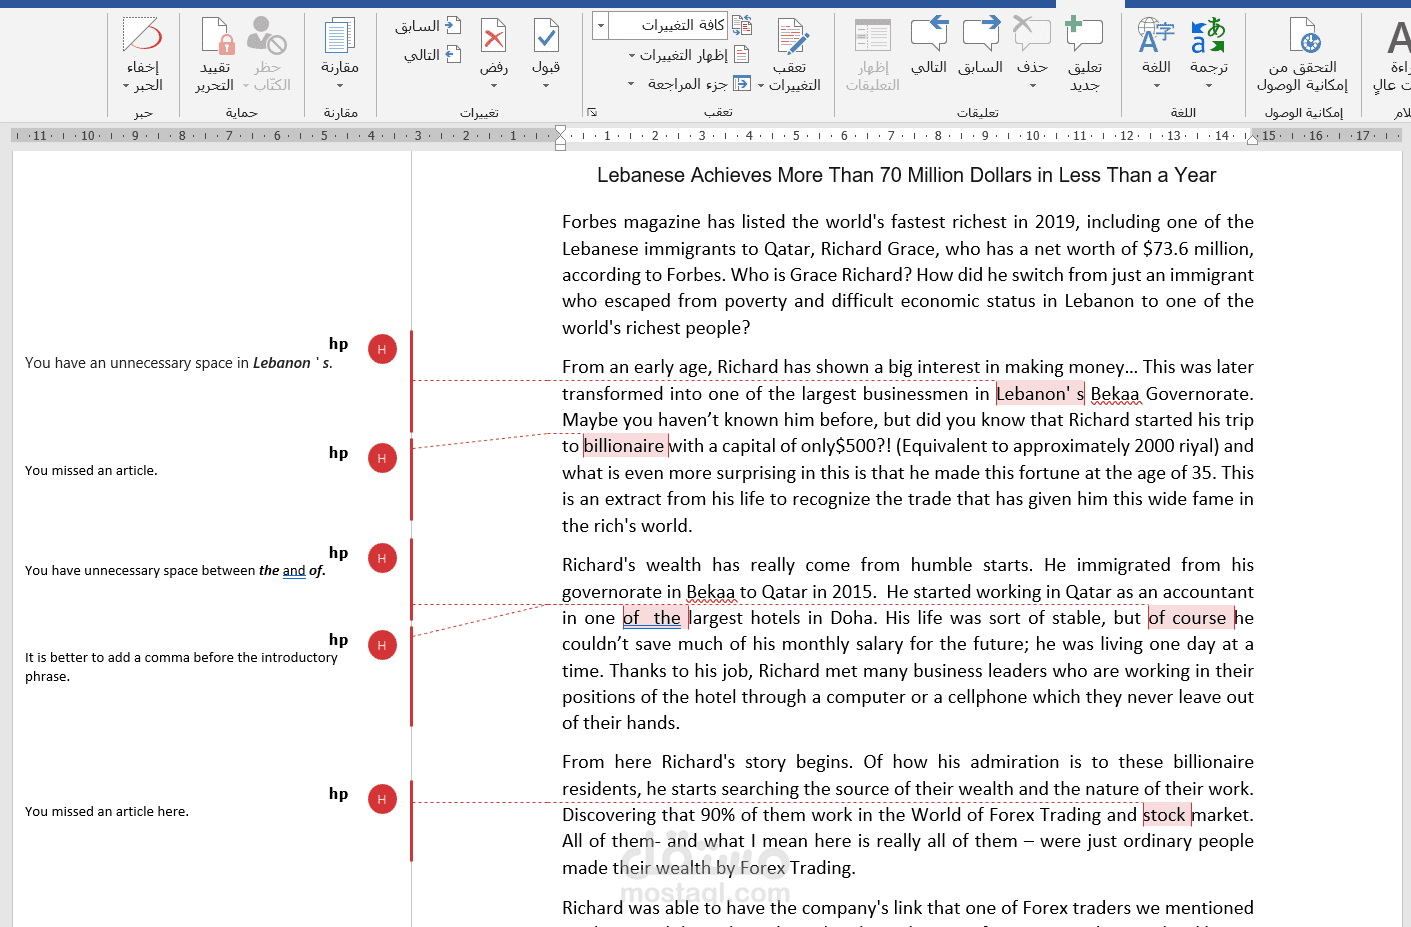The width and height of the screenshot is (1411, 927).
Task: Click the Reviewing Pane (جزء المراجعة) icon
Action: point(742,83)
